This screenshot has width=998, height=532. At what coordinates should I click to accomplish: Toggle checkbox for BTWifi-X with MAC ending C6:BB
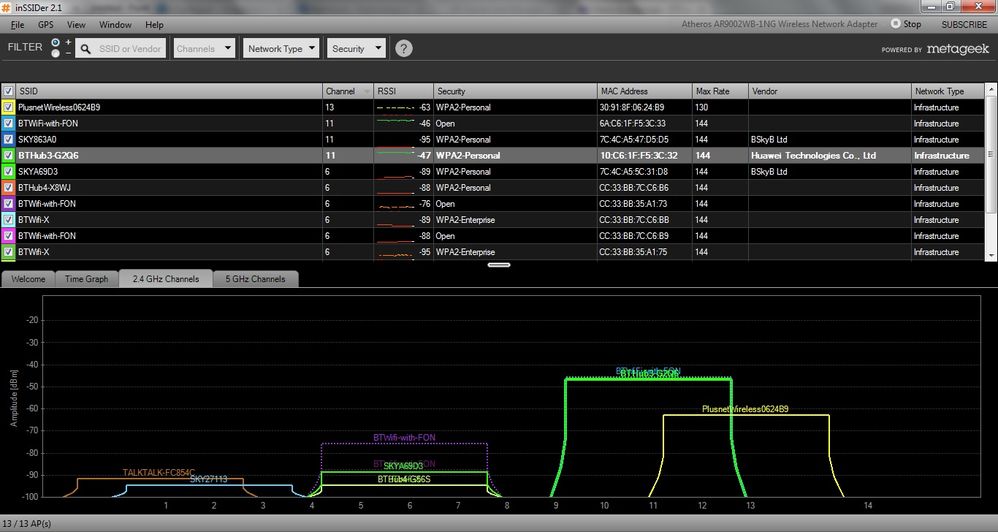(x=8, y=220)
